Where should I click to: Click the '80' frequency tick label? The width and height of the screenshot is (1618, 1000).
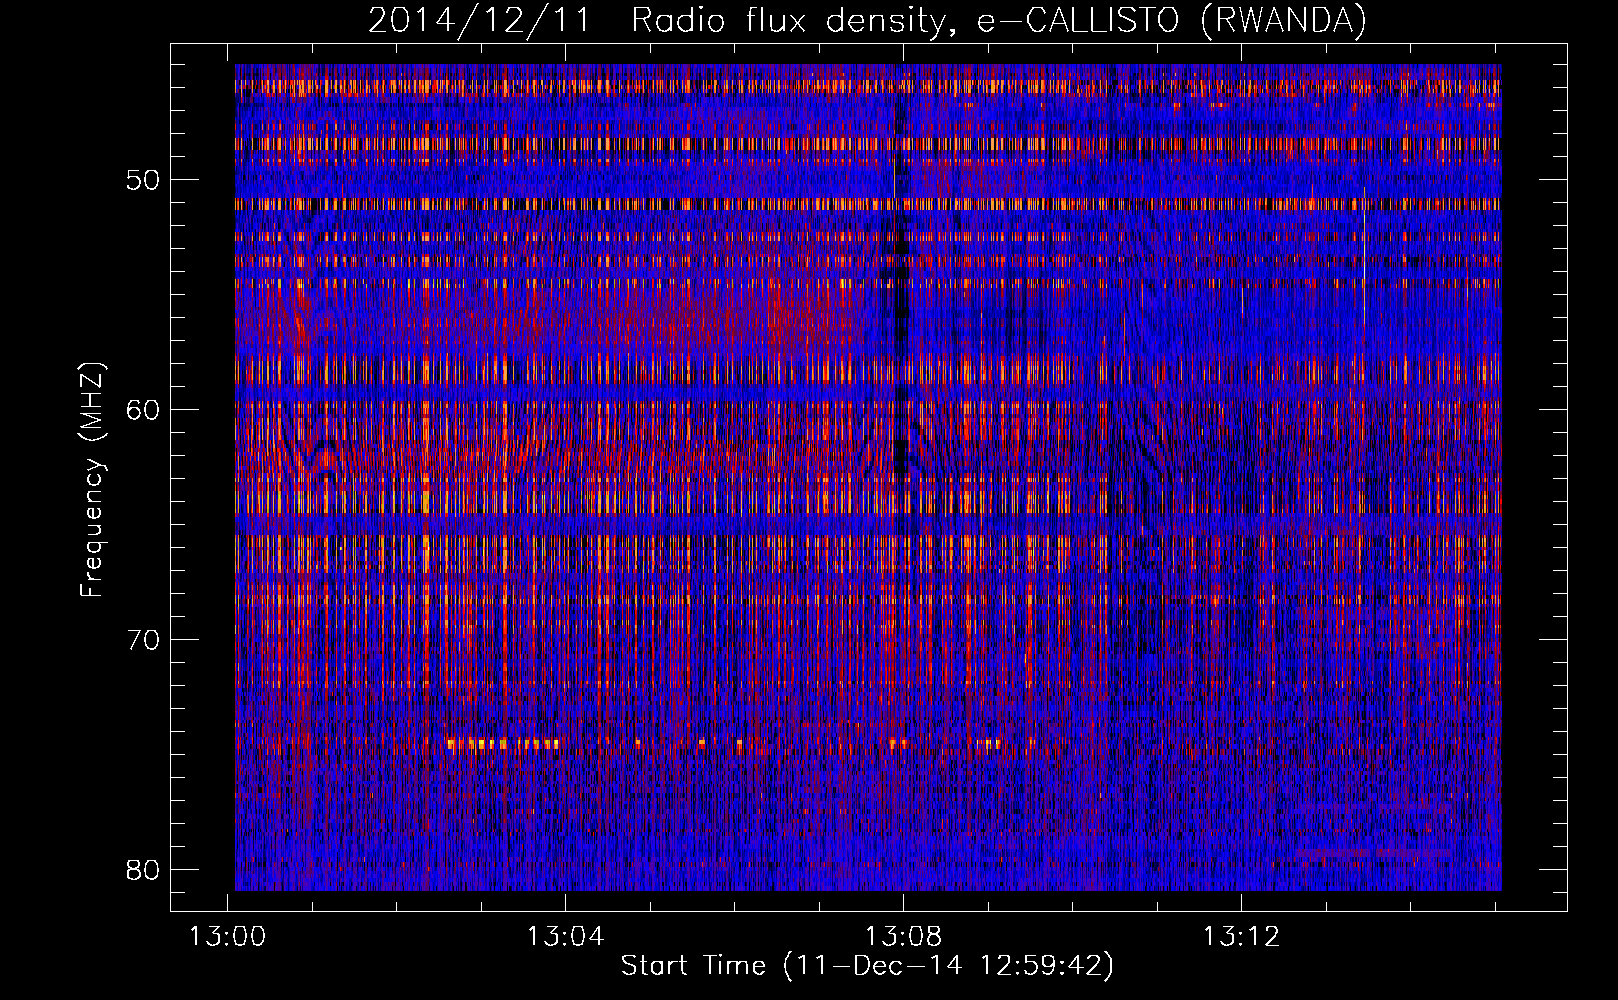143,869
